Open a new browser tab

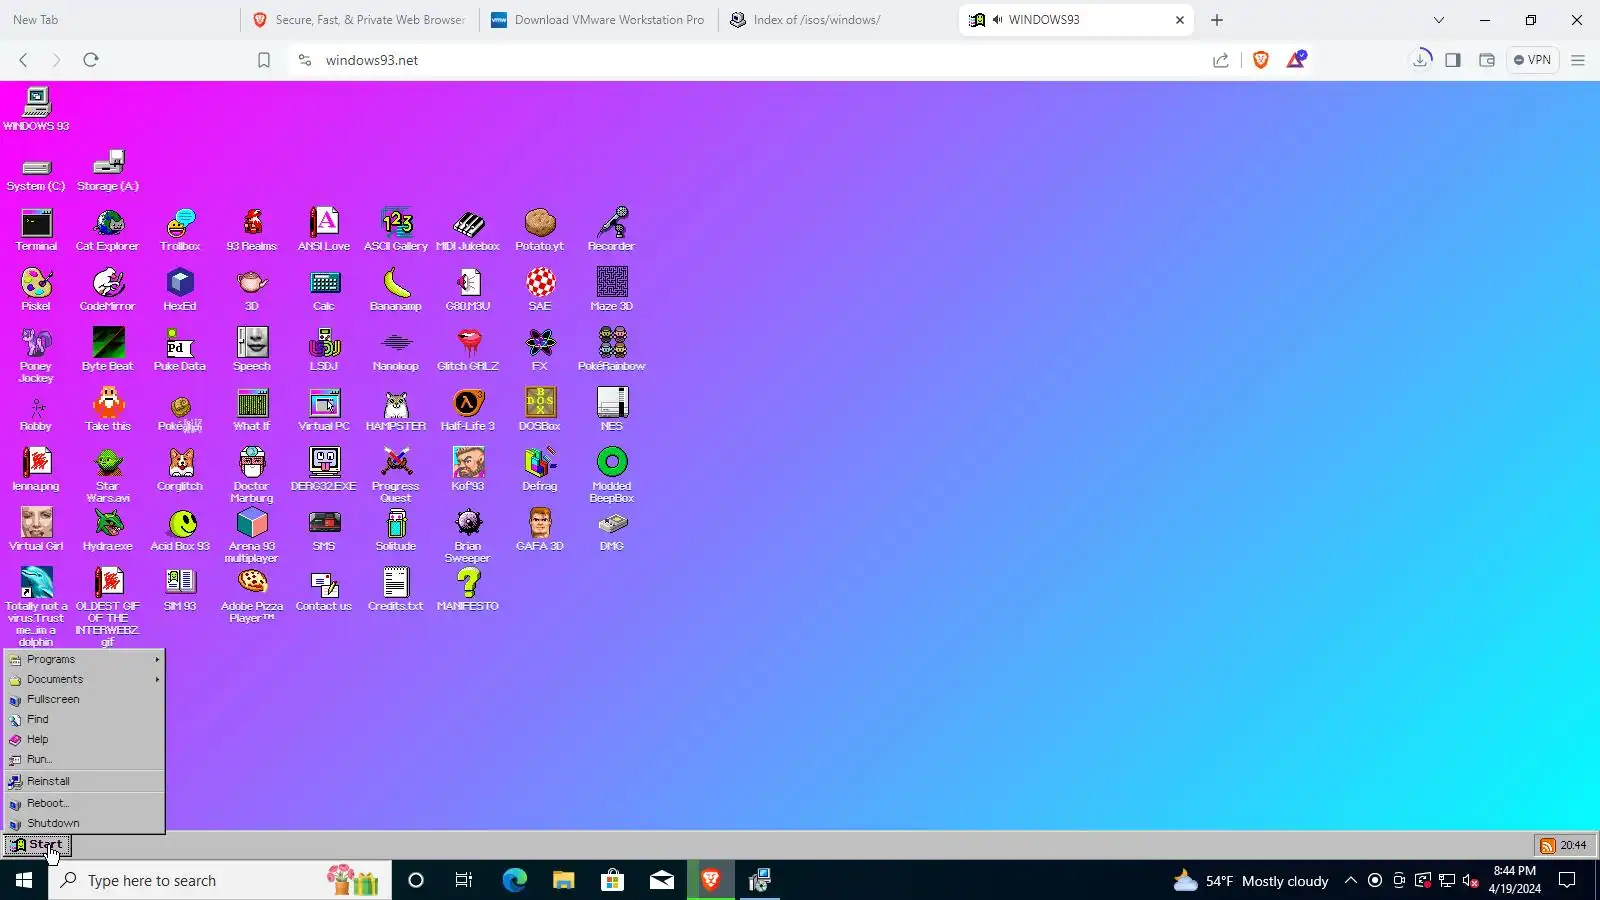(1217, 20)
